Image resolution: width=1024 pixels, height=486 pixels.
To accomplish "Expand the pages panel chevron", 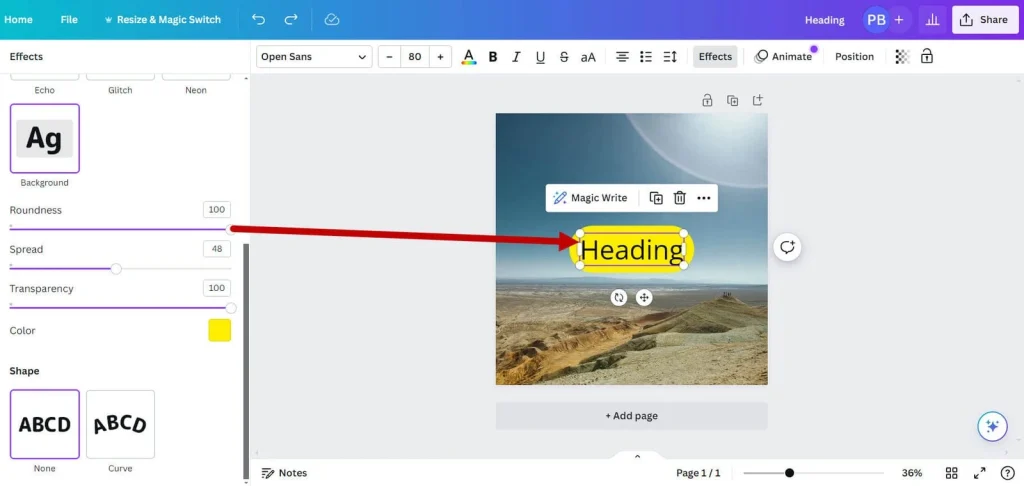I will click(637, 456).
